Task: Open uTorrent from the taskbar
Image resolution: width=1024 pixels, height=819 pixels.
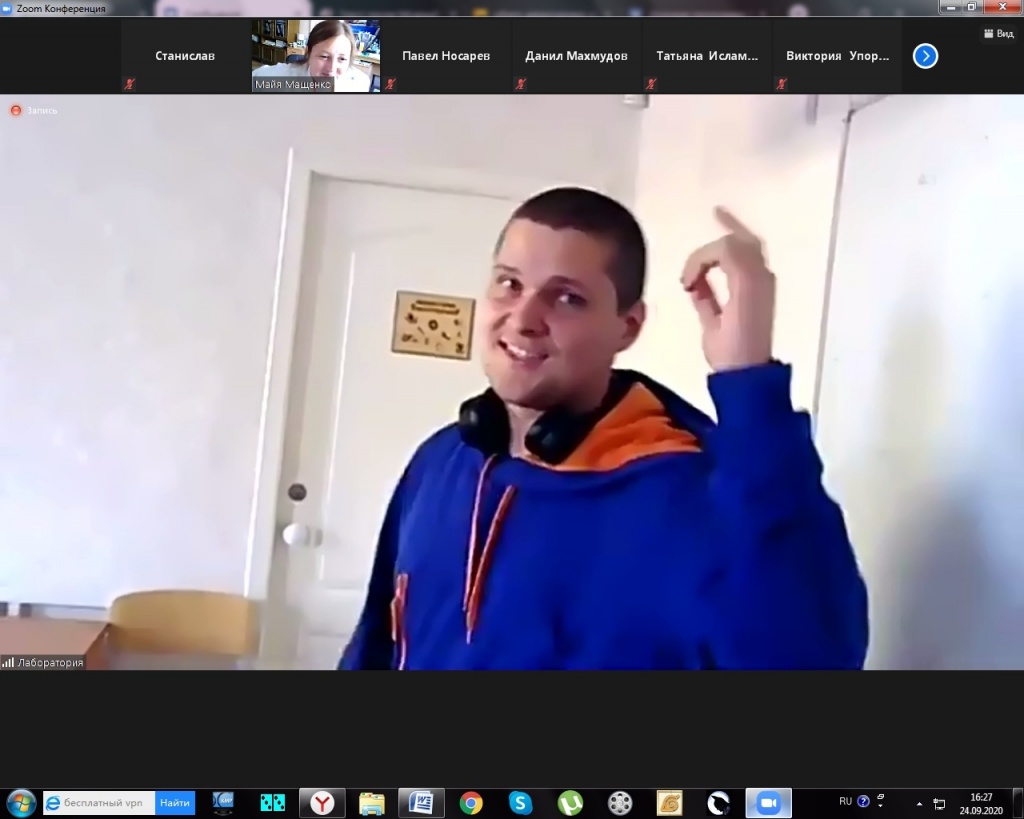Action: (570, 802)
